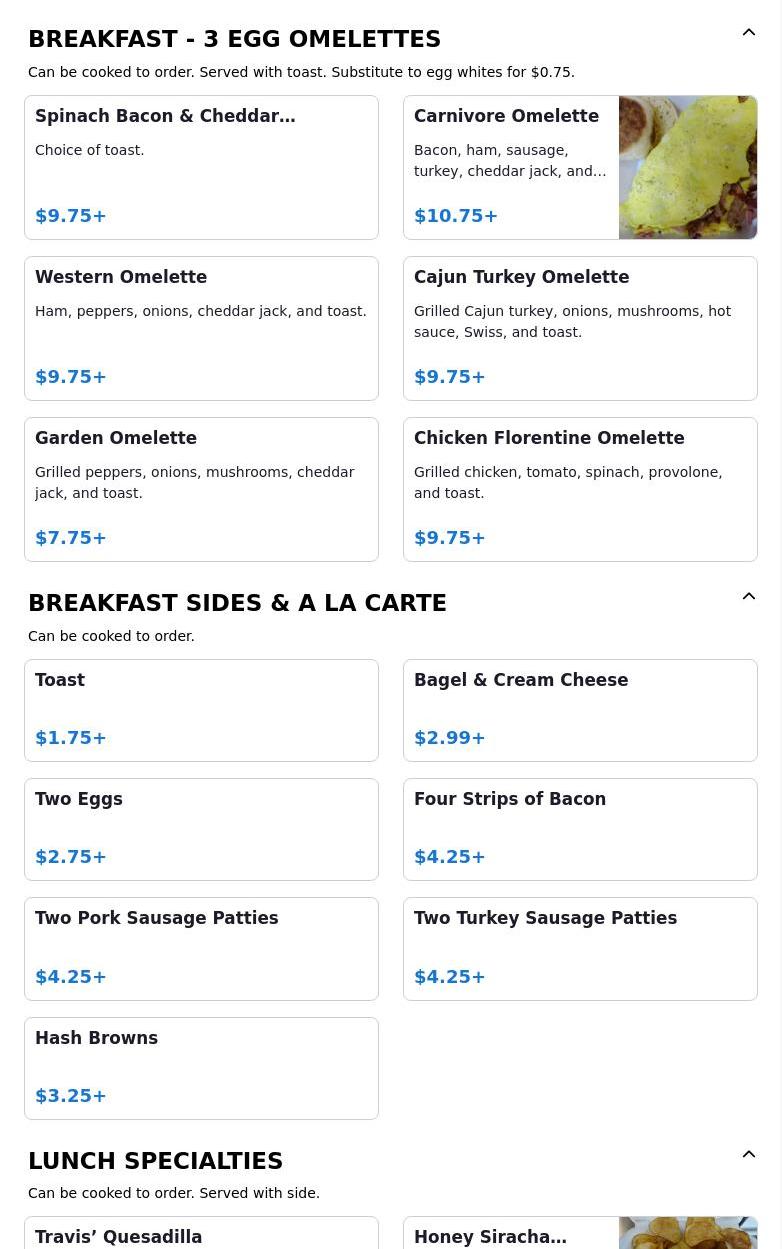Click the Carnivore Omelette $10.75+ price
The height and width of the screenshot is (1249, 782).
click(456, 216)
